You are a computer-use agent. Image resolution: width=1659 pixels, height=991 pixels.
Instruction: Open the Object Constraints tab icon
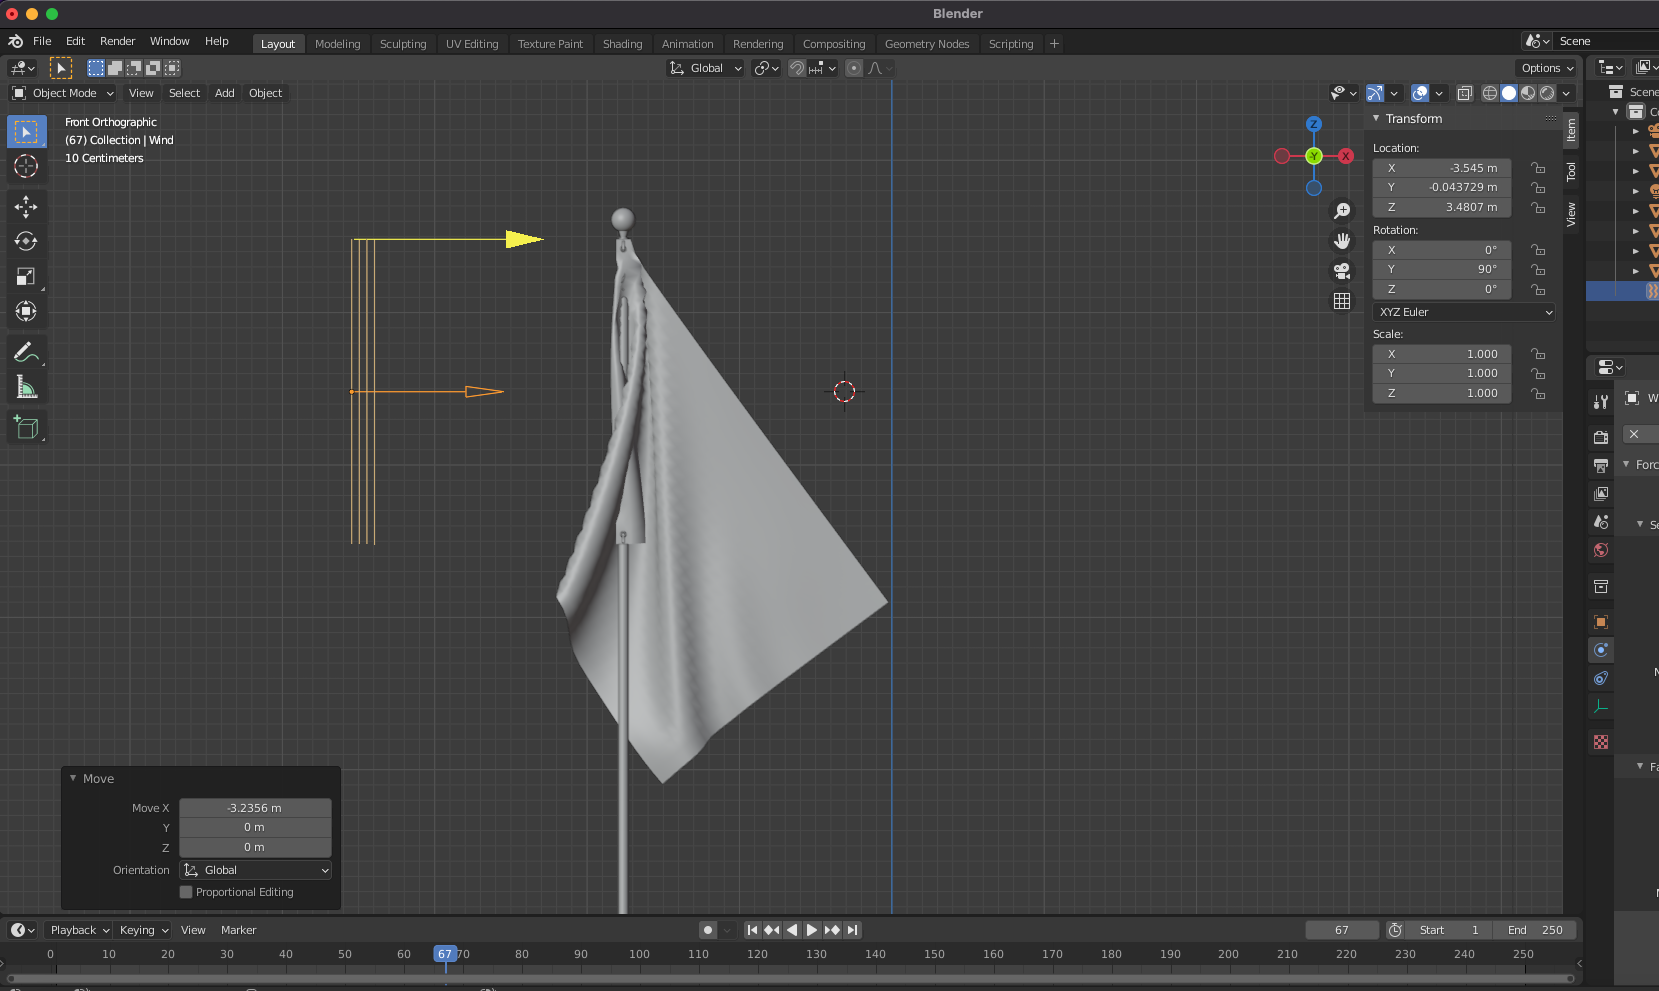pyautogui.click(x=1601, y=678)
